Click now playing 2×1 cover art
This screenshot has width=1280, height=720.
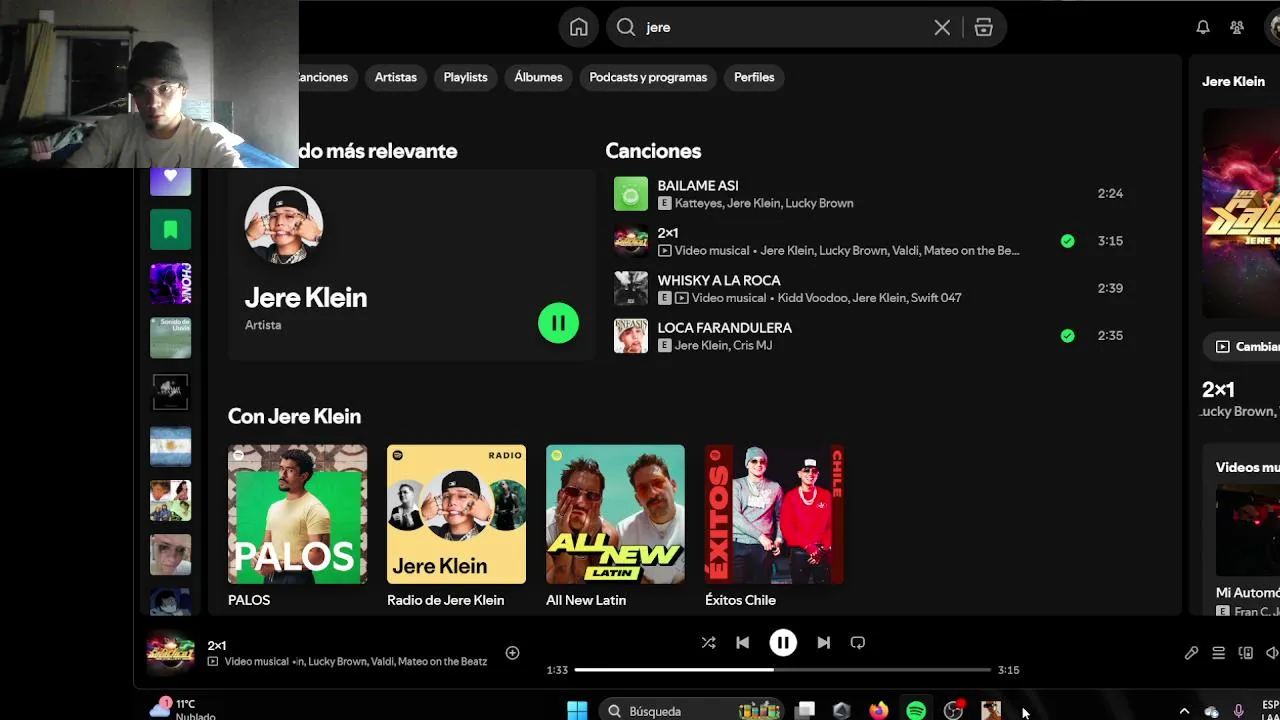(170, 652)
